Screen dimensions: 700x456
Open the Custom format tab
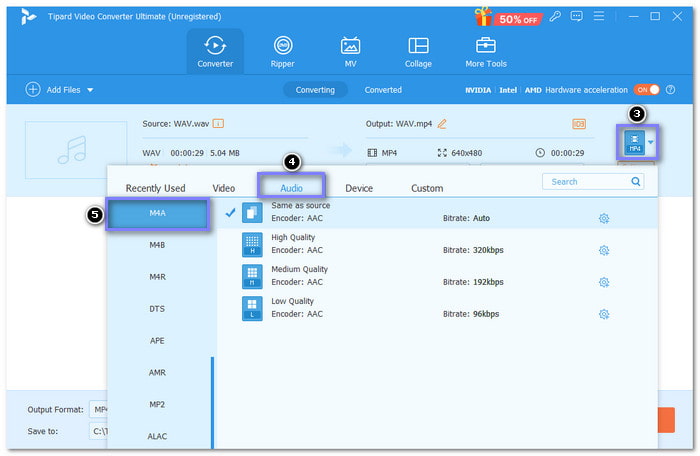427,188
